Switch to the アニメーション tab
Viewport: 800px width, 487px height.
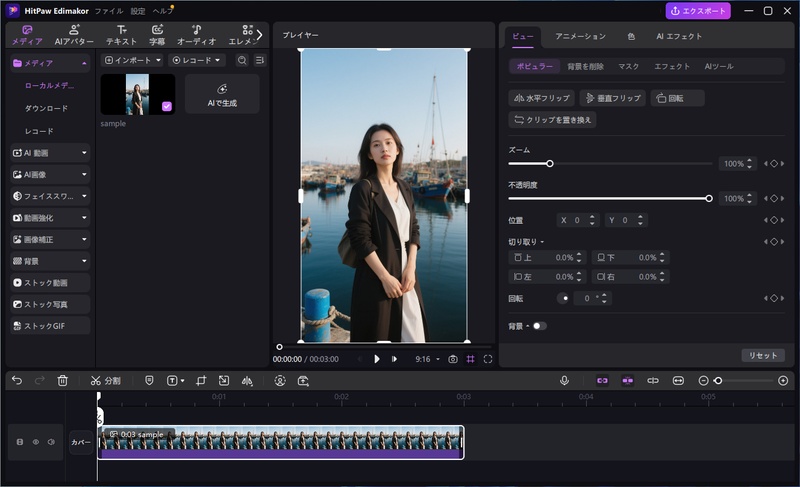click(x=580, y=36)
